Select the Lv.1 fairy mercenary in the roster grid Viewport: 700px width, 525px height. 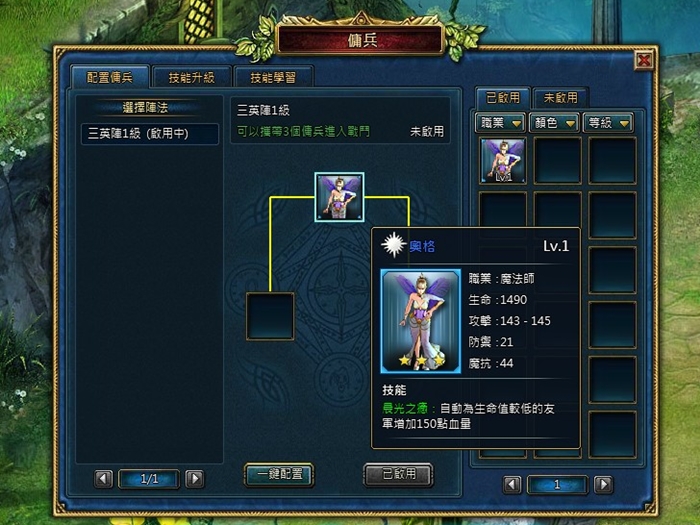click(x=503, y=160)
